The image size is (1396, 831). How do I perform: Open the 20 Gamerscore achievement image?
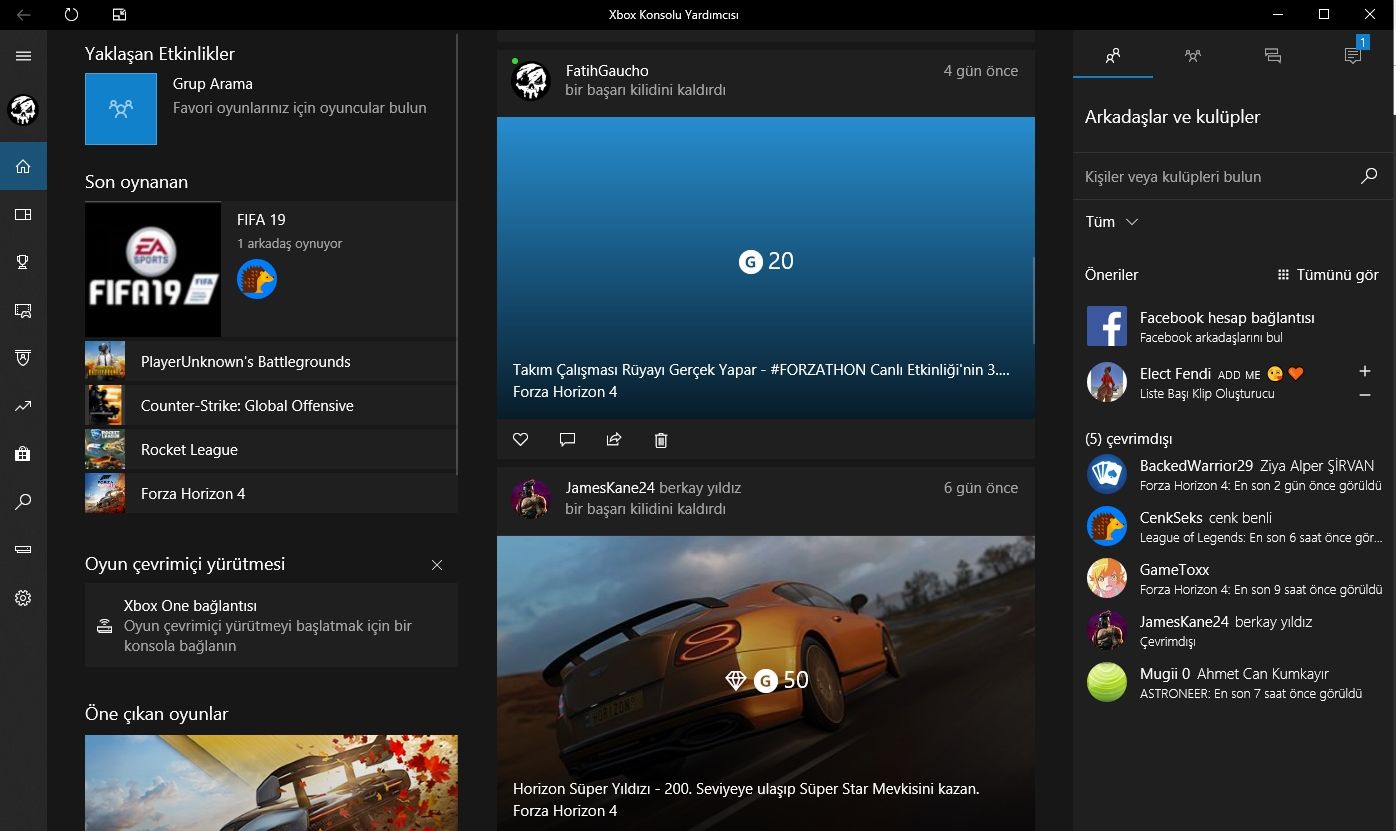[x=766, y=268]
